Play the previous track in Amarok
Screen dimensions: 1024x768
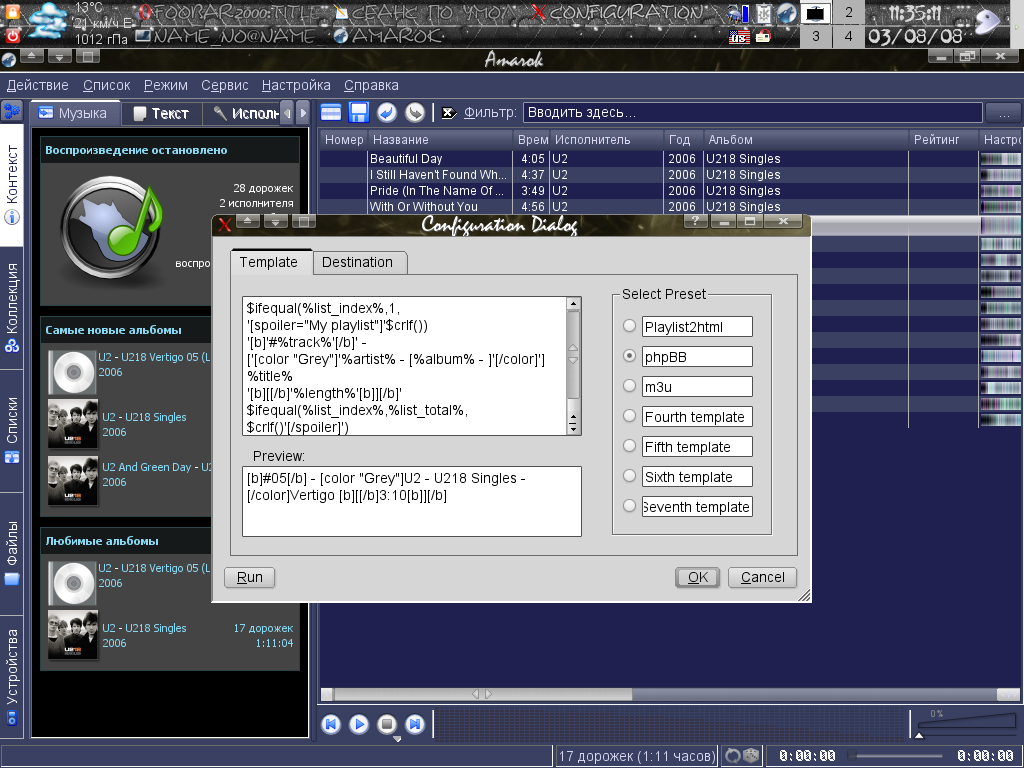click(331, 724)
